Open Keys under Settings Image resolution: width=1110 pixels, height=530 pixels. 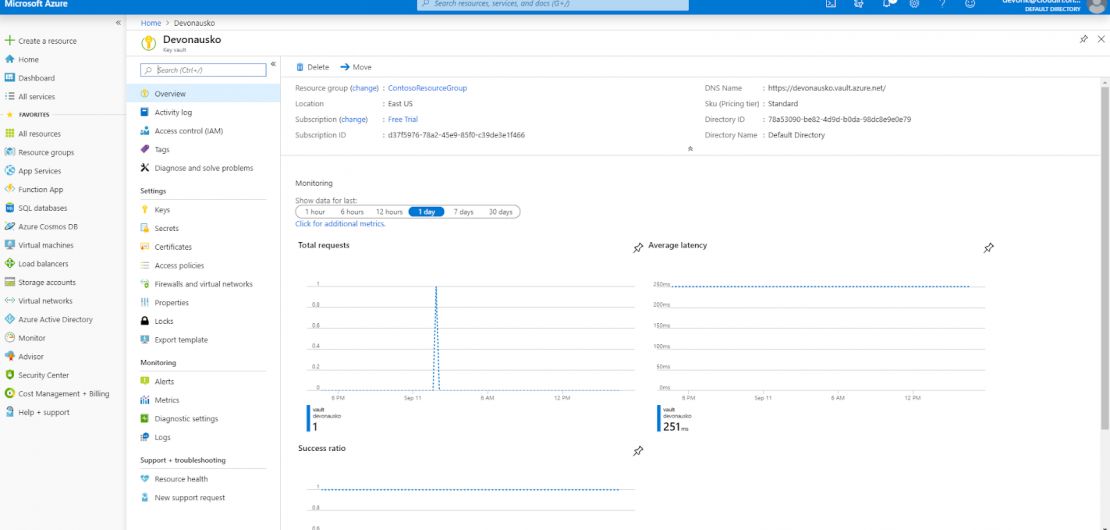click(162, 210)
